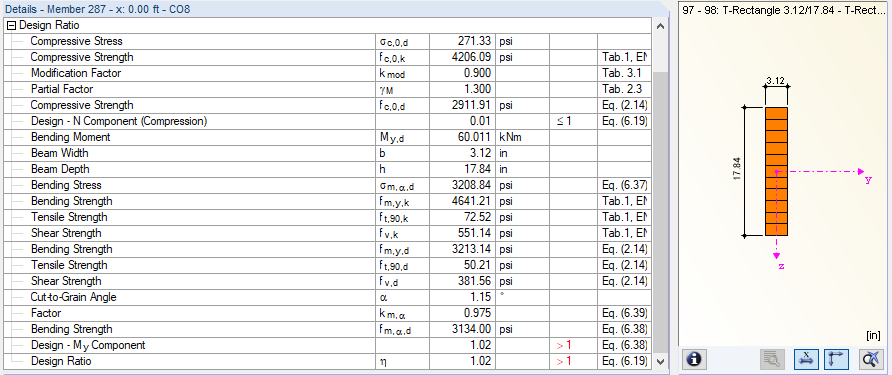
Task: Click the angle value 1.15
Action: pos(463,297)
